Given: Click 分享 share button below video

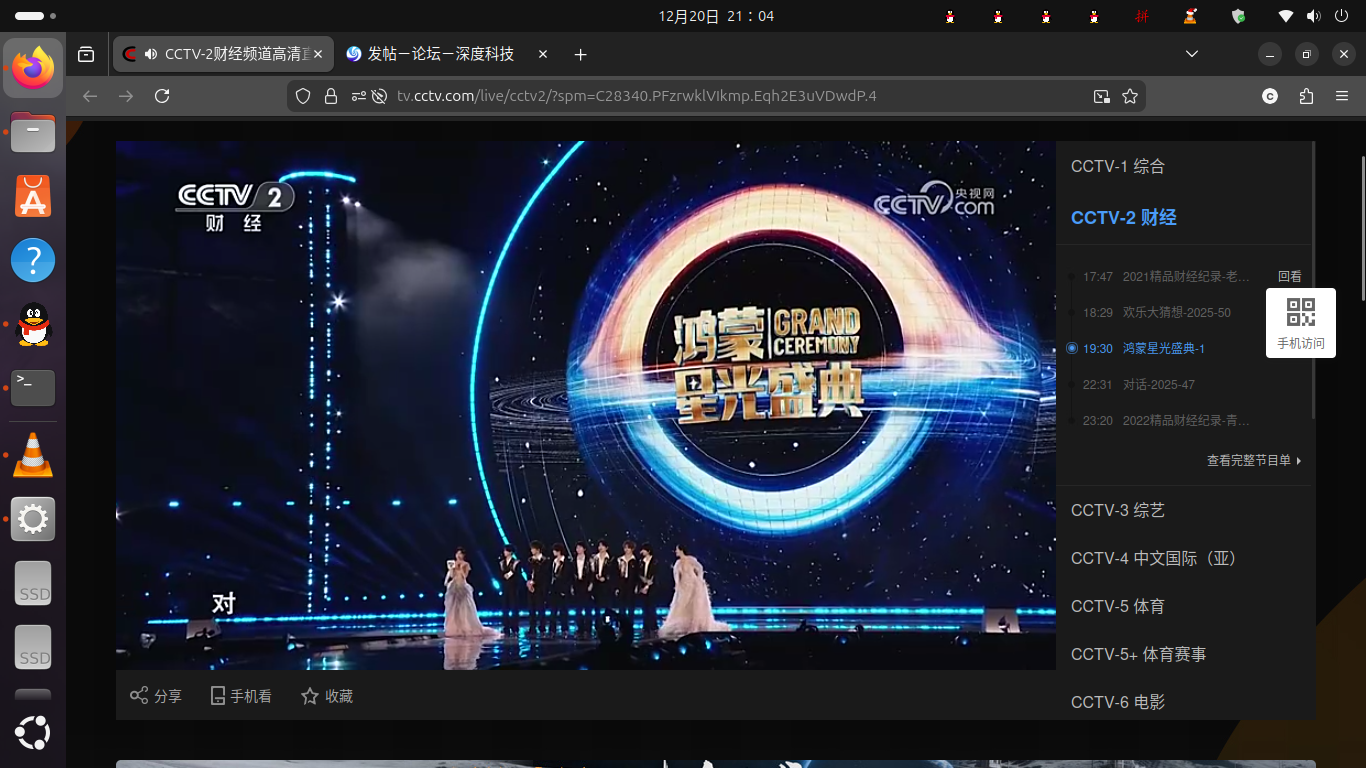Looking at the screenshot, I should (x=156, y=696).
